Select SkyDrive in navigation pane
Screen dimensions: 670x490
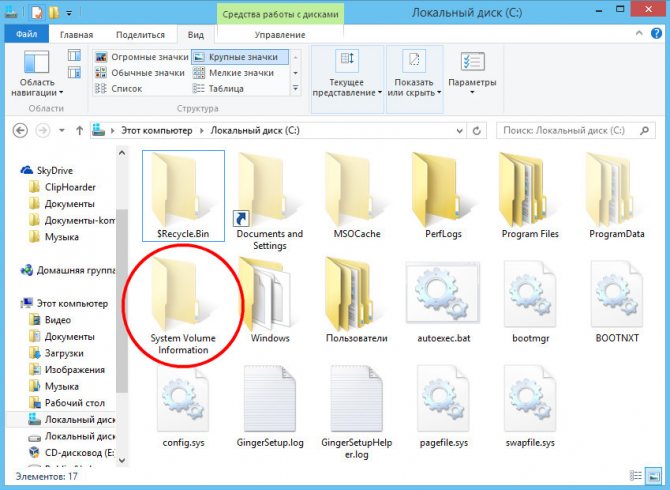coord(47,170)
